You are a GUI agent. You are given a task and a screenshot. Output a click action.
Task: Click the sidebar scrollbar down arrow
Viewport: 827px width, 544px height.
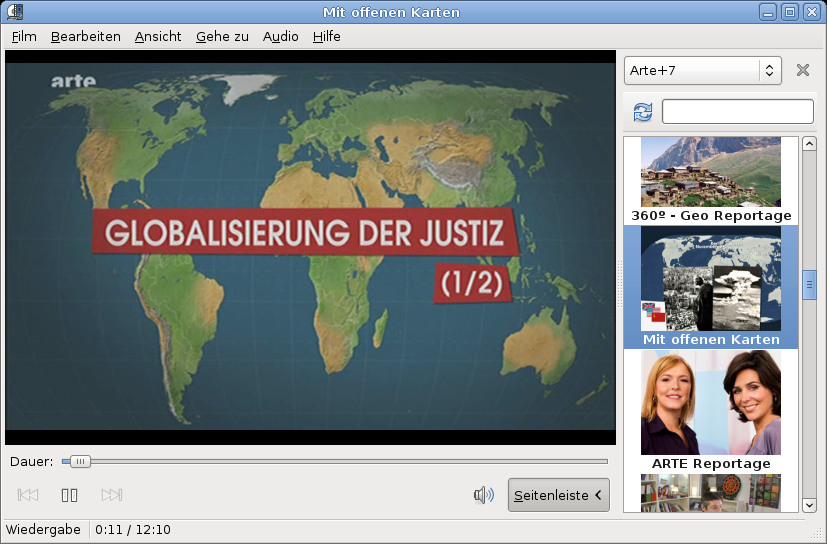[809, 505]
